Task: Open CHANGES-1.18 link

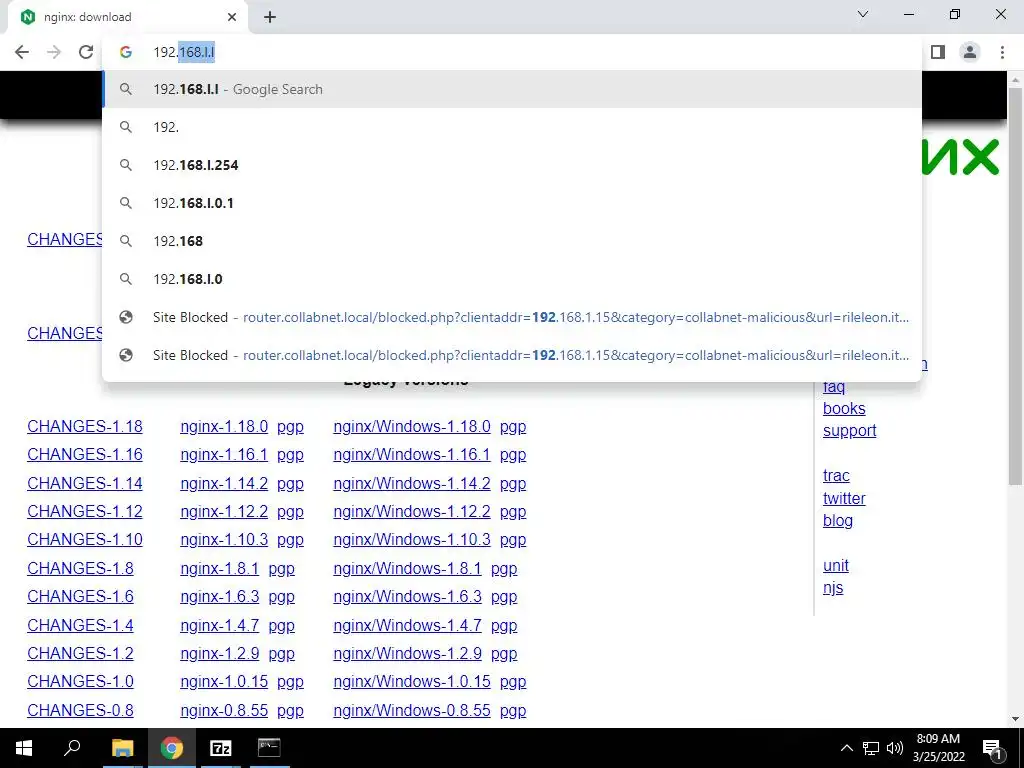Action: tap(85, 426)
